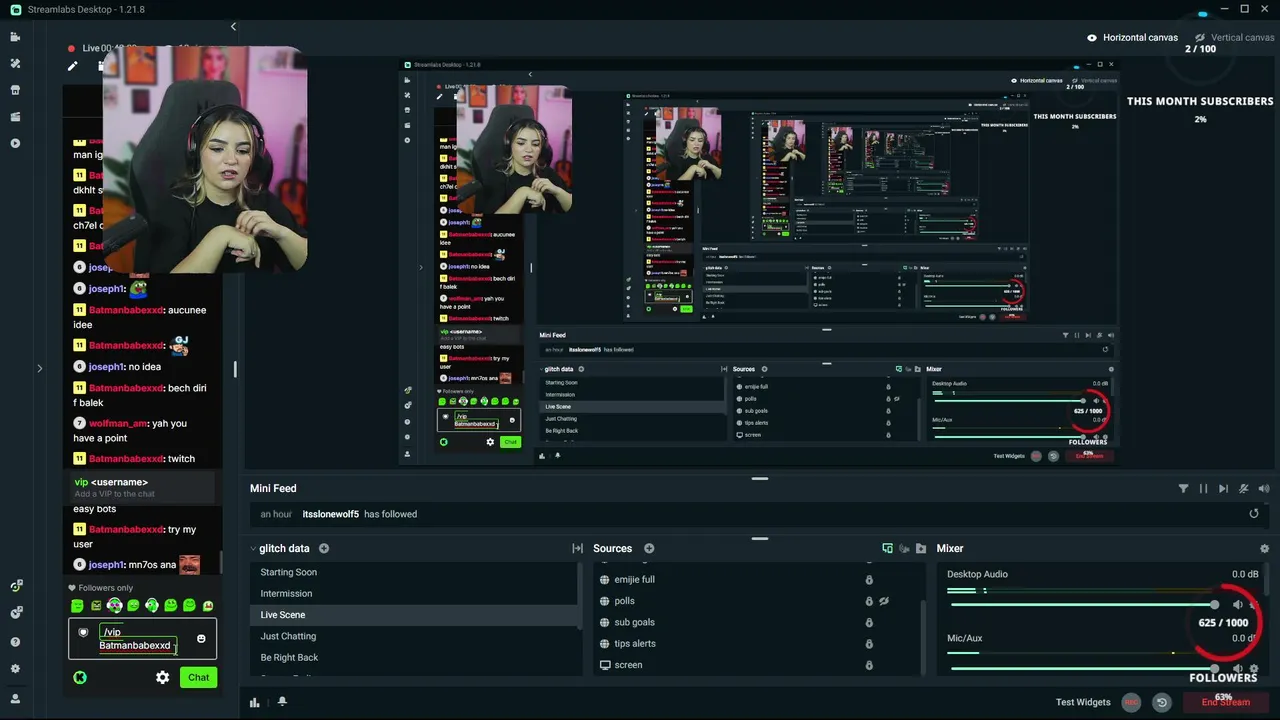Mute Desktop Audio in the Mixer

pyautogui.click(x=1238, y=605)
